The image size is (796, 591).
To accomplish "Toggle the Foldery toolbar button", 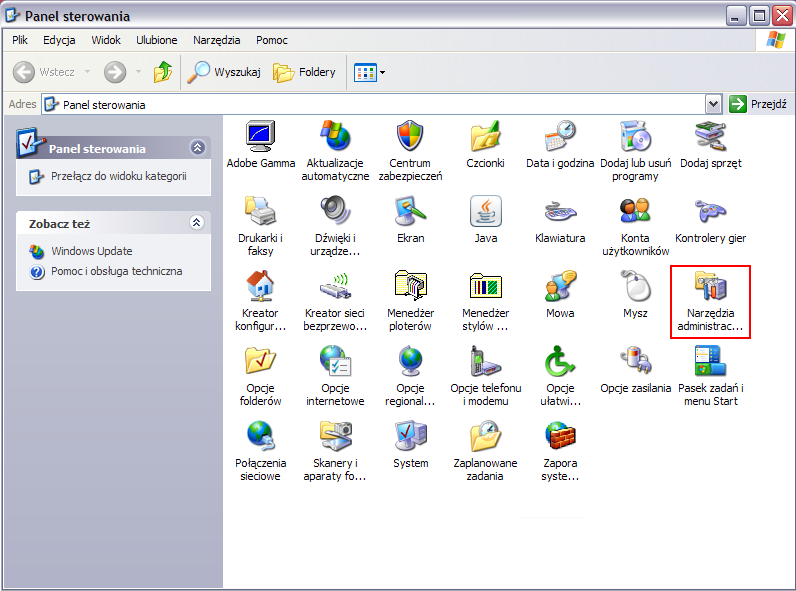I will click(305, 72).
